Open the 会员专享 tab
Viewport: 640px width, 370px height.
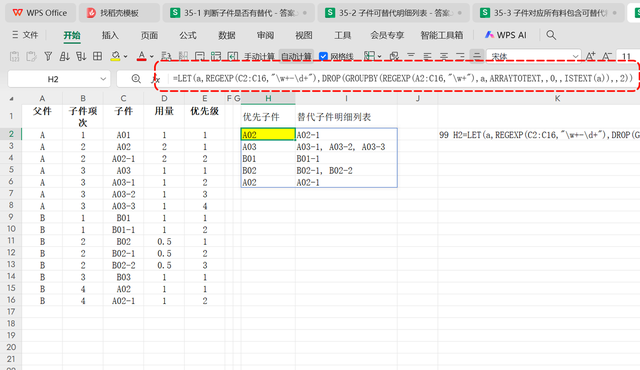click(387, 35)
